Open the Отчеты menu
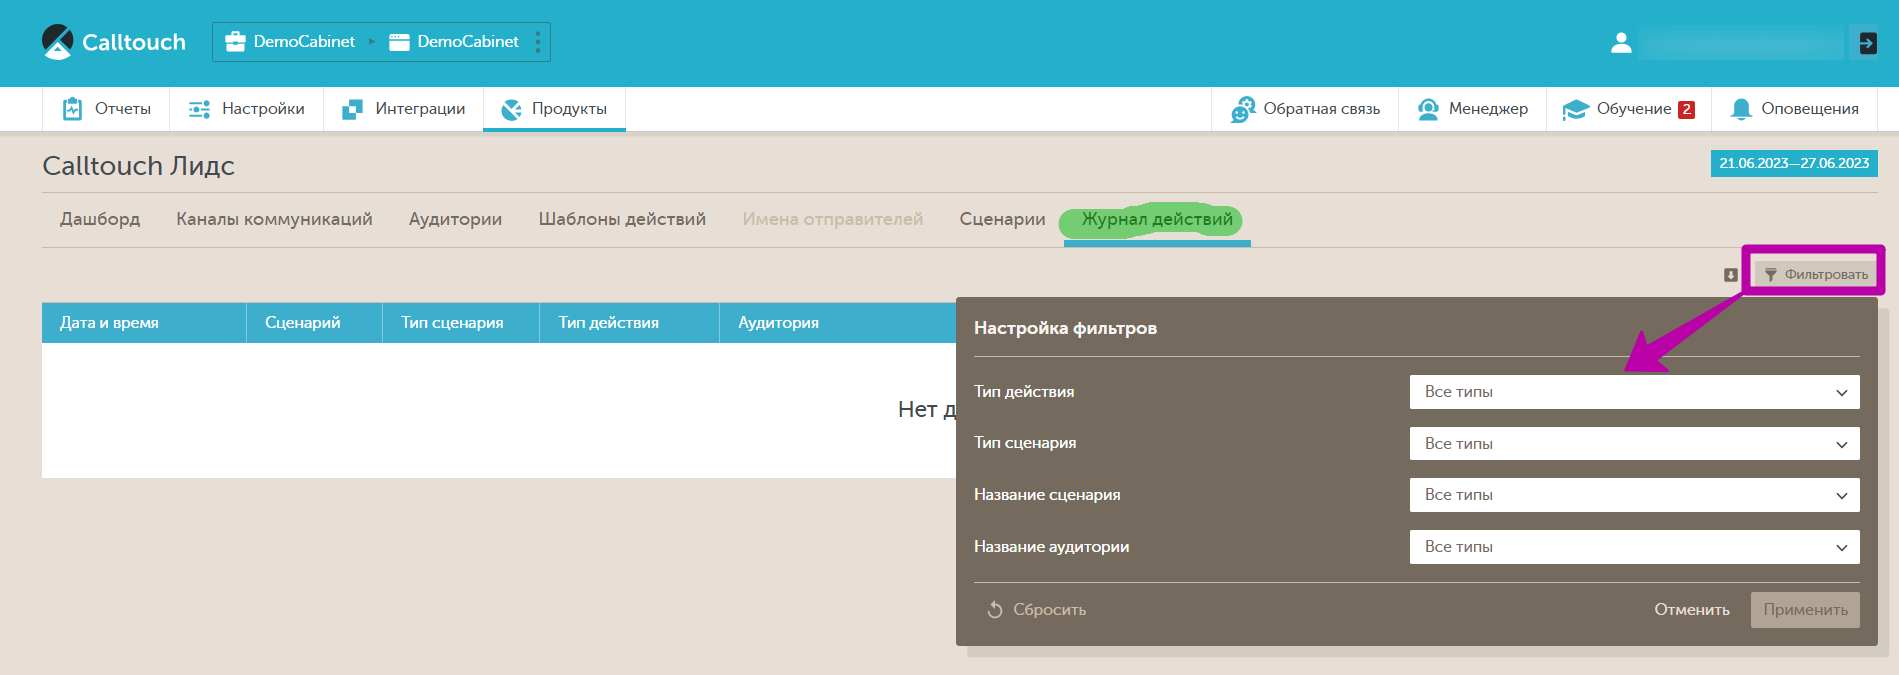1899x675 pixels. 106,109
